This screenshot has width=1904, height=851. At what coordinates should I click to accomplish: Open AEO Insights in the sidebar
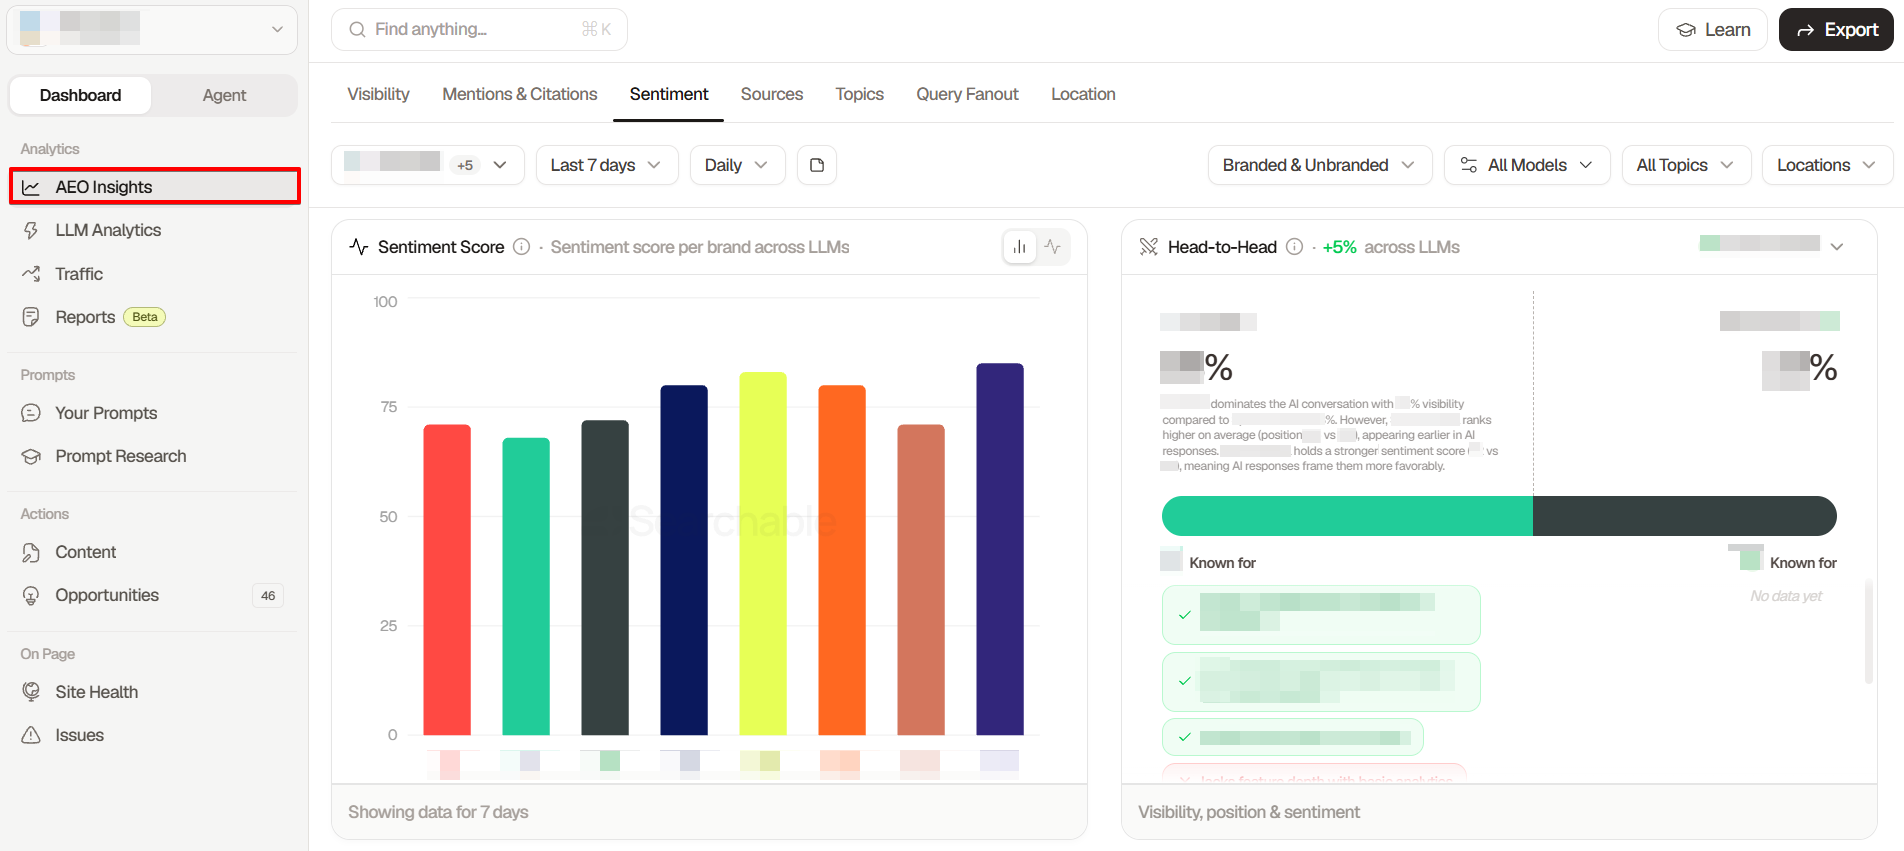pos(155,187)
